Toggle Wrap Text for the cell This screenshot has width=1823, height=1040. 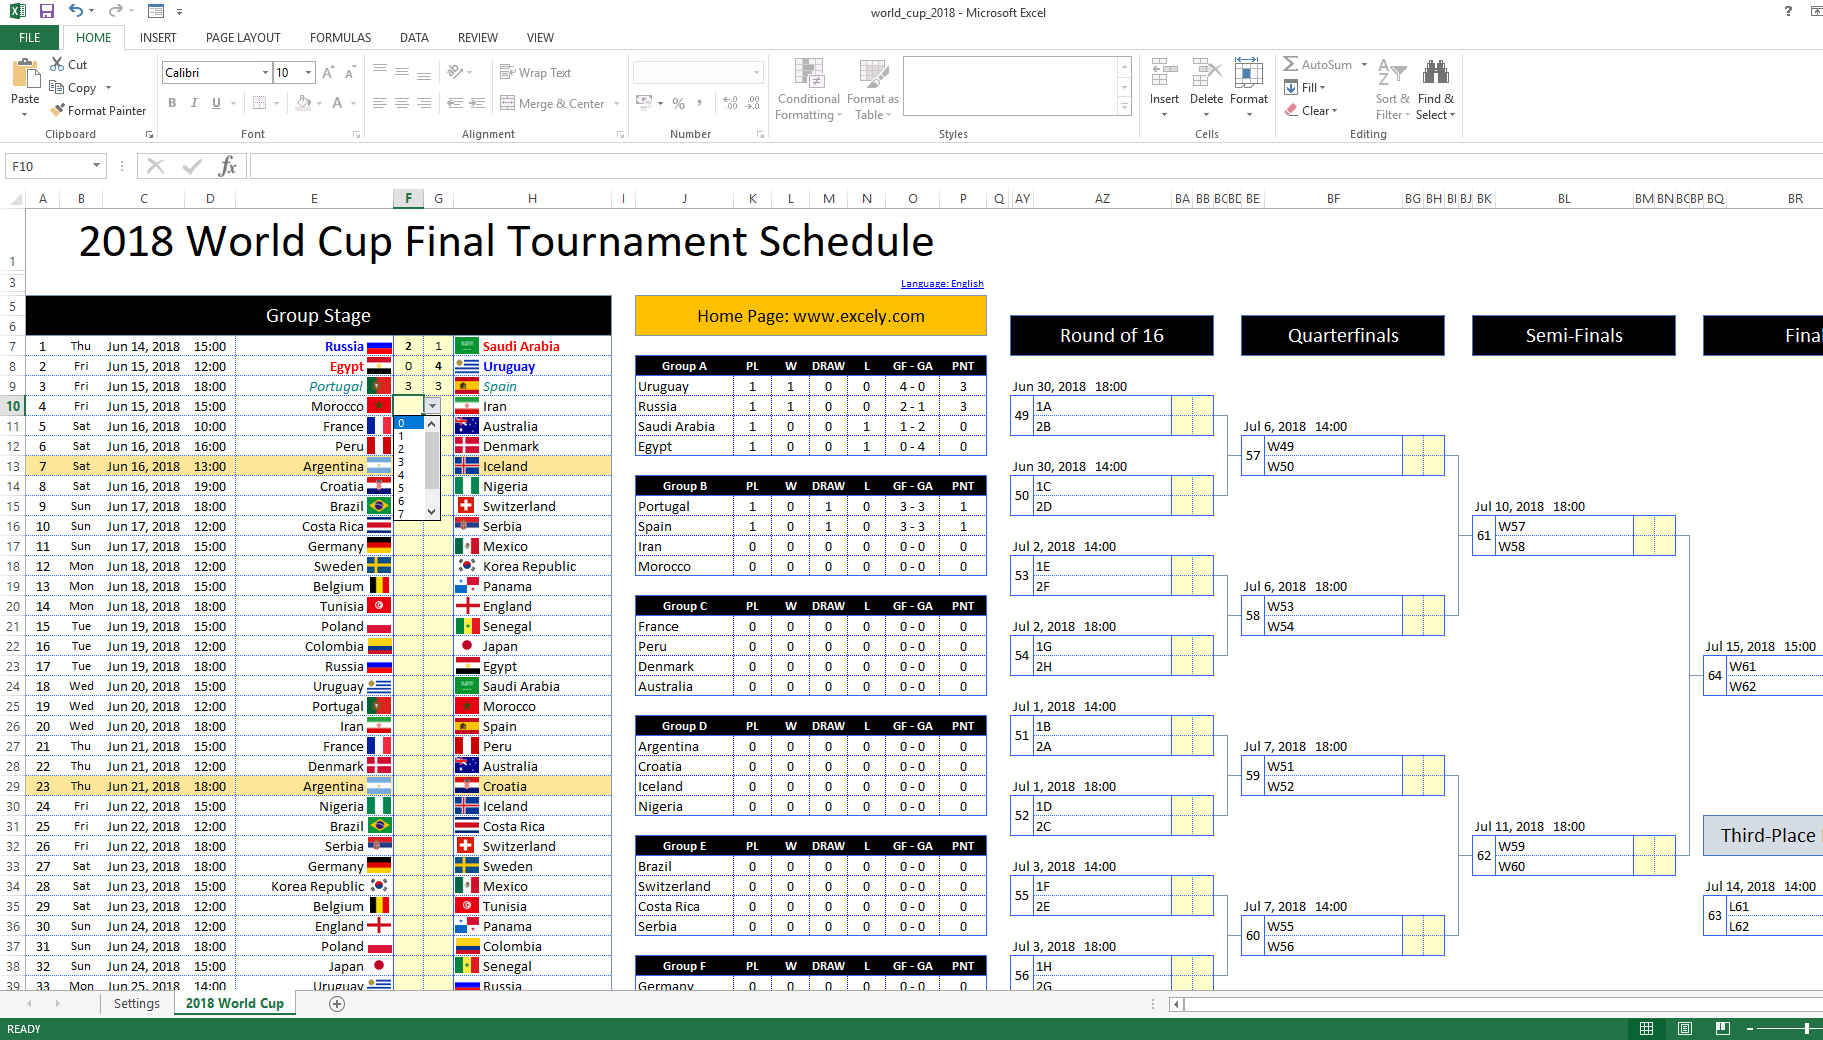[535, 73]
